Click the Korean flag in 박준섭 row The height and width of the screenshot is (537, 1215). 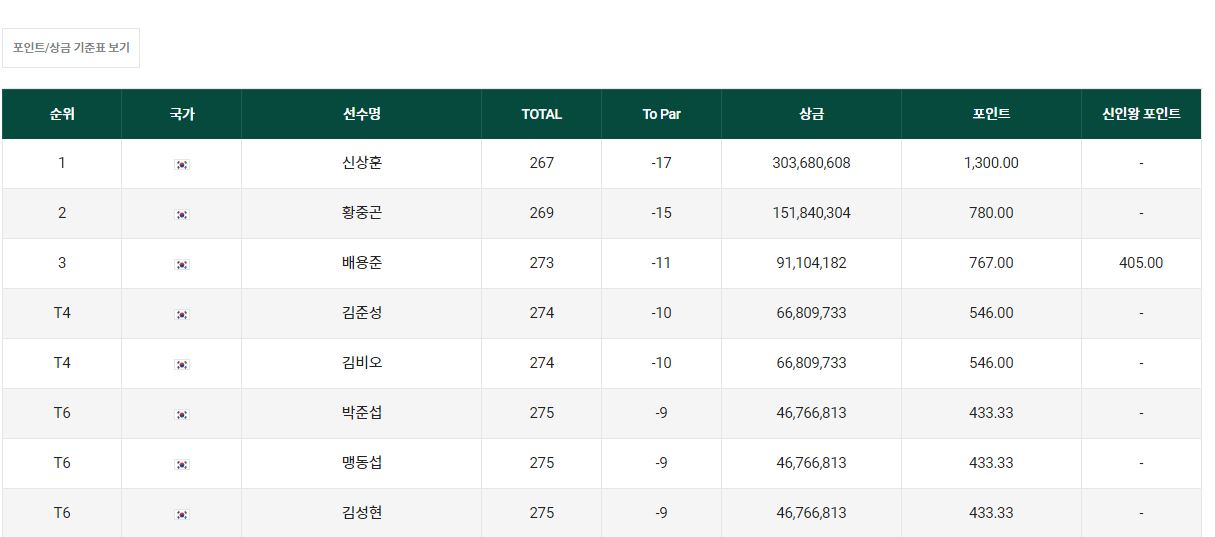pyautogui.click(x=182, y=414)
